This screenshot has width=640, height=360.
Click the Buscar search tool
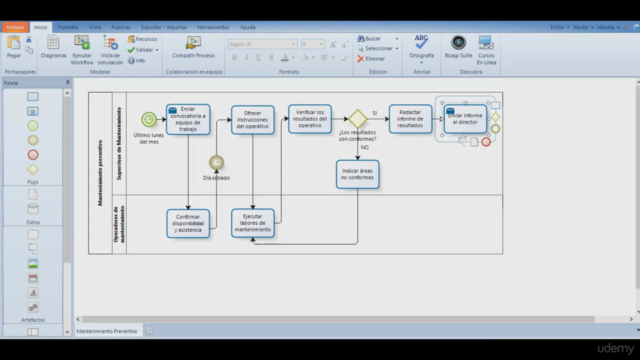369,38
